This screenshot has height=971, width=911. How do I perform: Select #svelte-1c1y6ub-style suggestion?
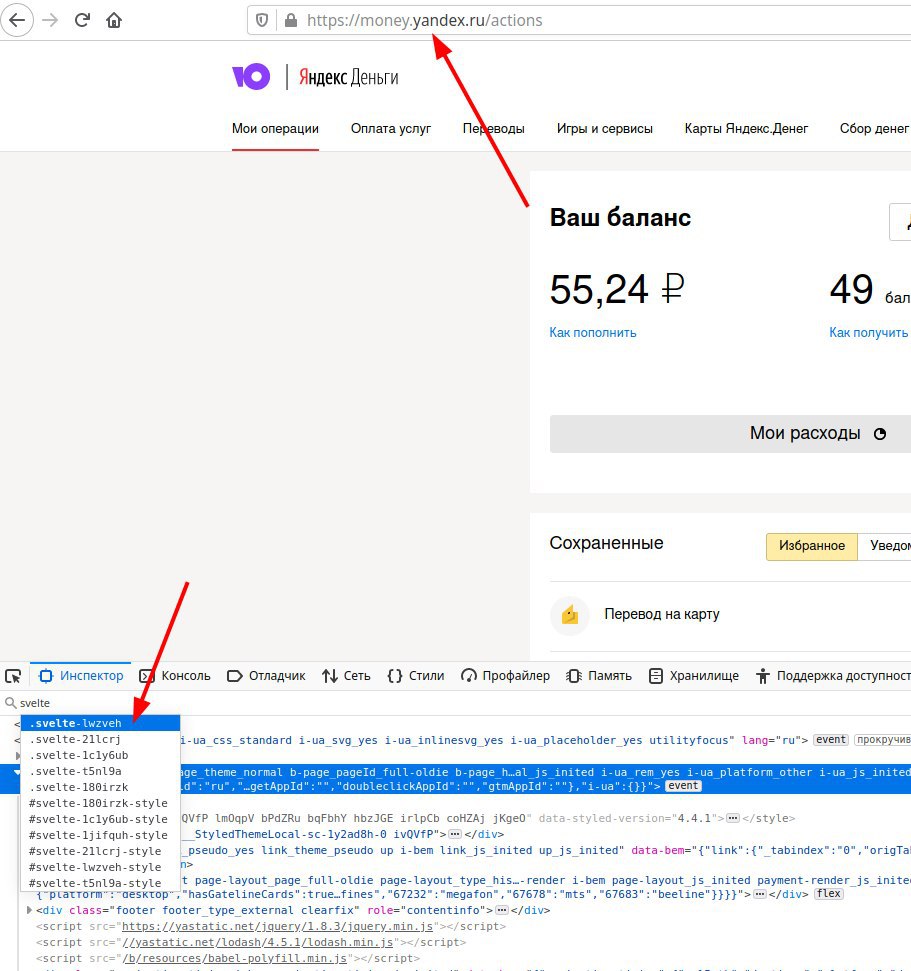(101, 820)
